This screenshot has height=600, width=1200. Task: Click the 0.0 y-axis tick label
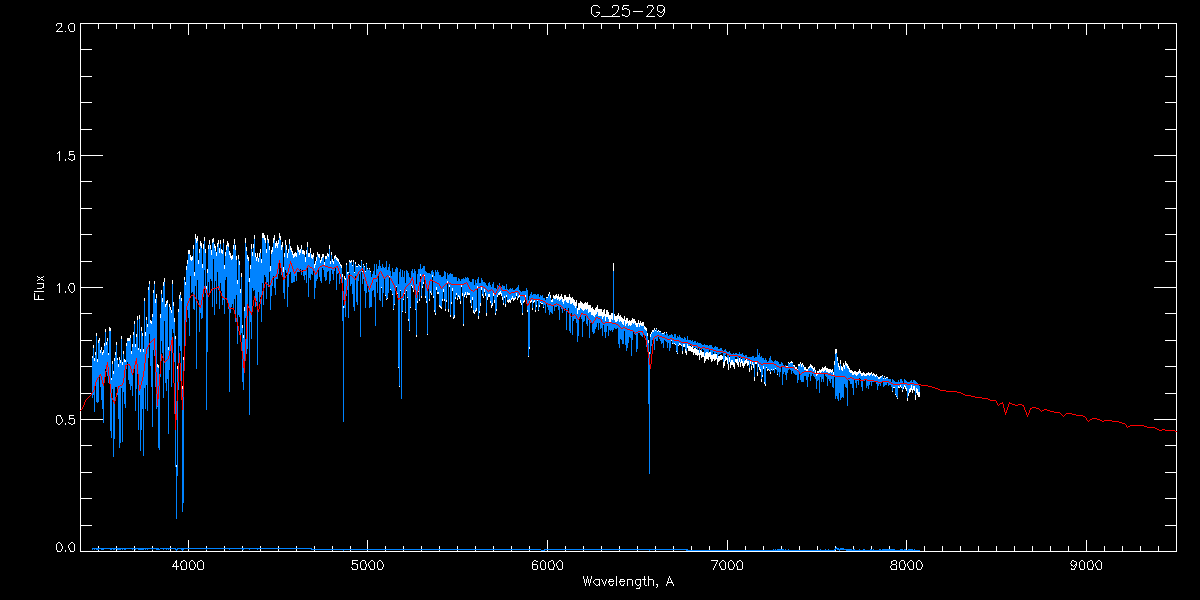(x=66, y=548)
